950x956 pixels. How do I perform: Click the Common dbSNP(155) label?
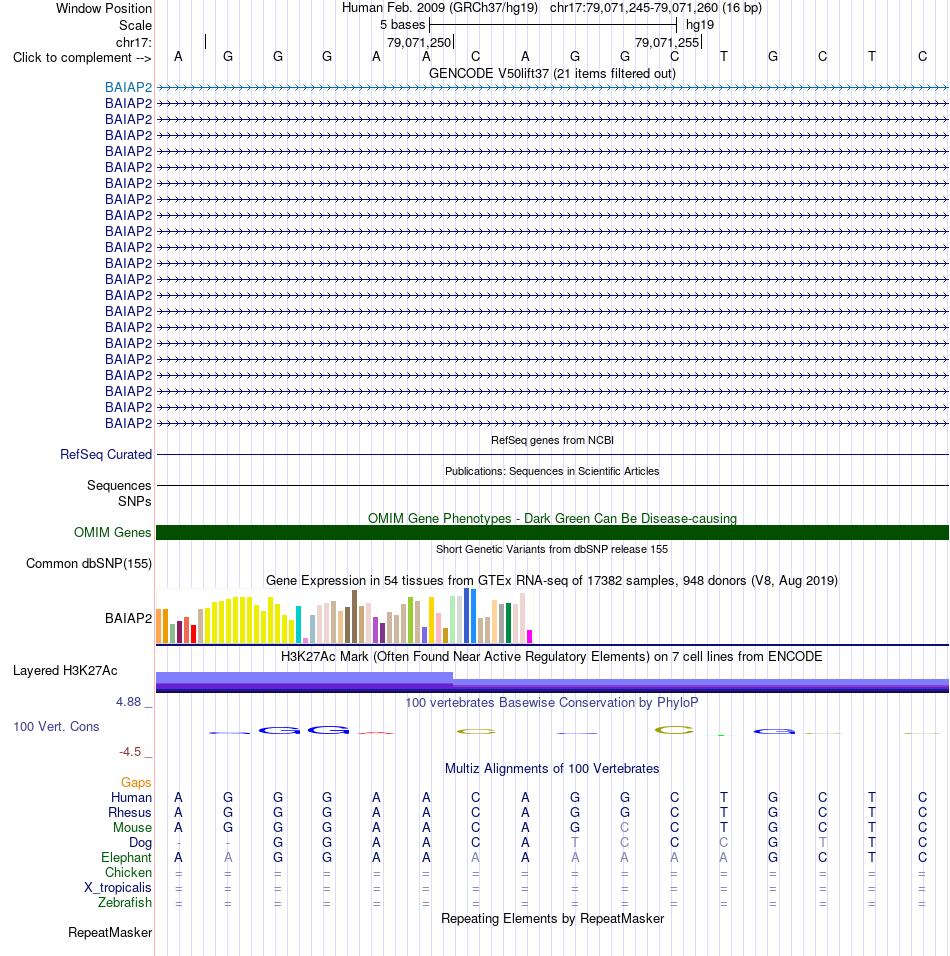tap(89, 563)
